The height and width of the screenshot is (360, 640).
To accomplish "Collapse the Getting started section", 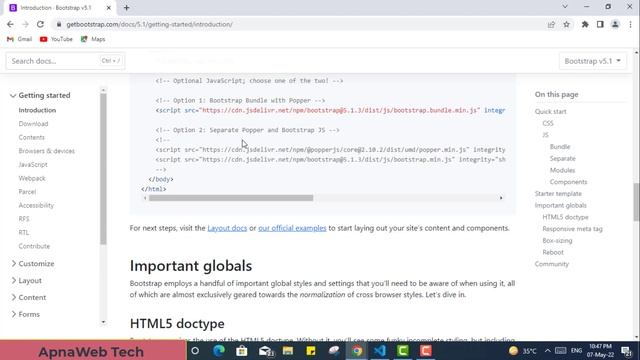I will click(x=40, y=96).
